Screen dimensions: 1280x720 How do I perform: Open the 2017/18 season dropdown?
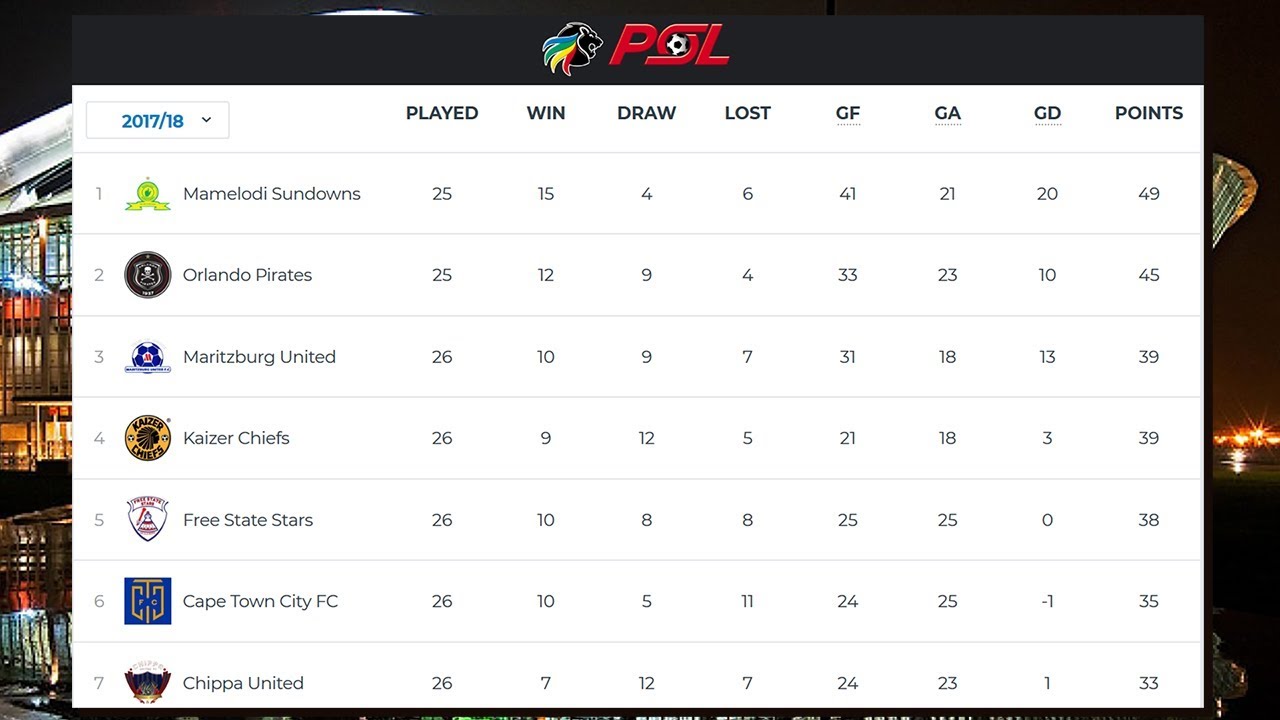click(x=158, y=121)
